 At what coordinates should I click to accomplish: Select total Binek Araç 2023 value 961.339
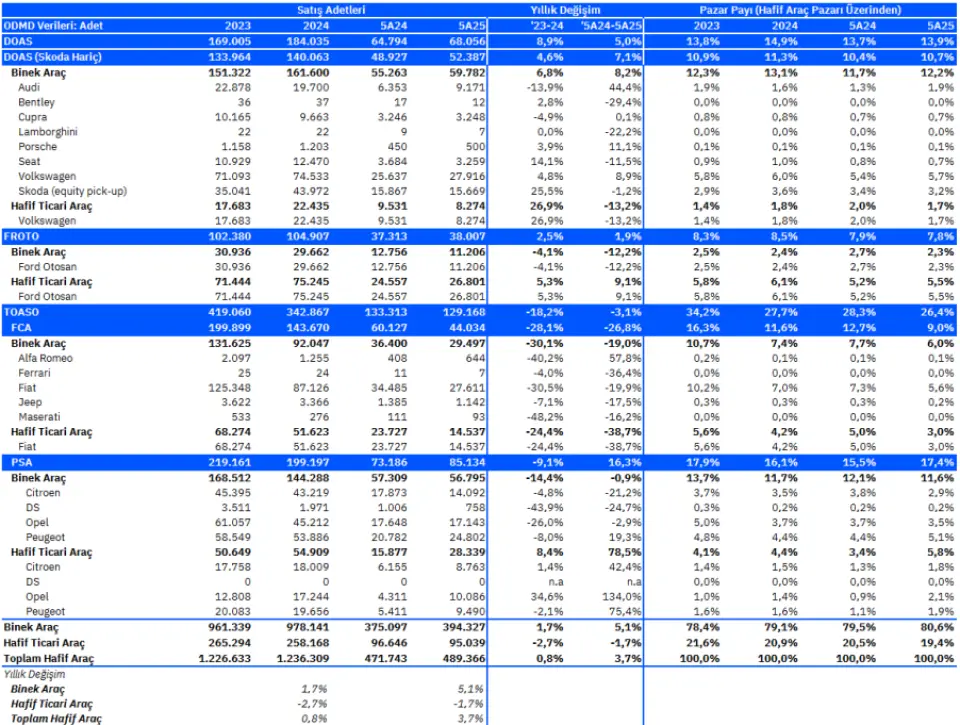[x=230, y=627]
